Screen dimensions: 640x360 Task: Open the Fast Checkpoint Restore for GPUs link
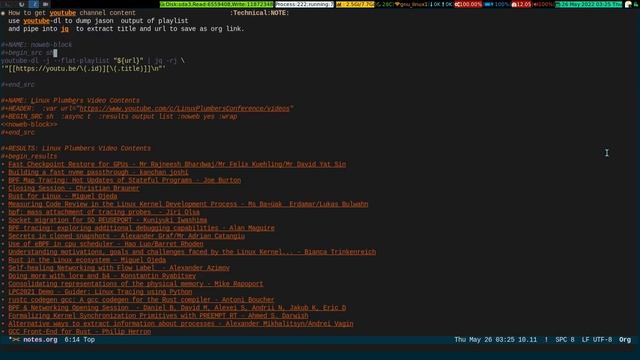point(177,164)
